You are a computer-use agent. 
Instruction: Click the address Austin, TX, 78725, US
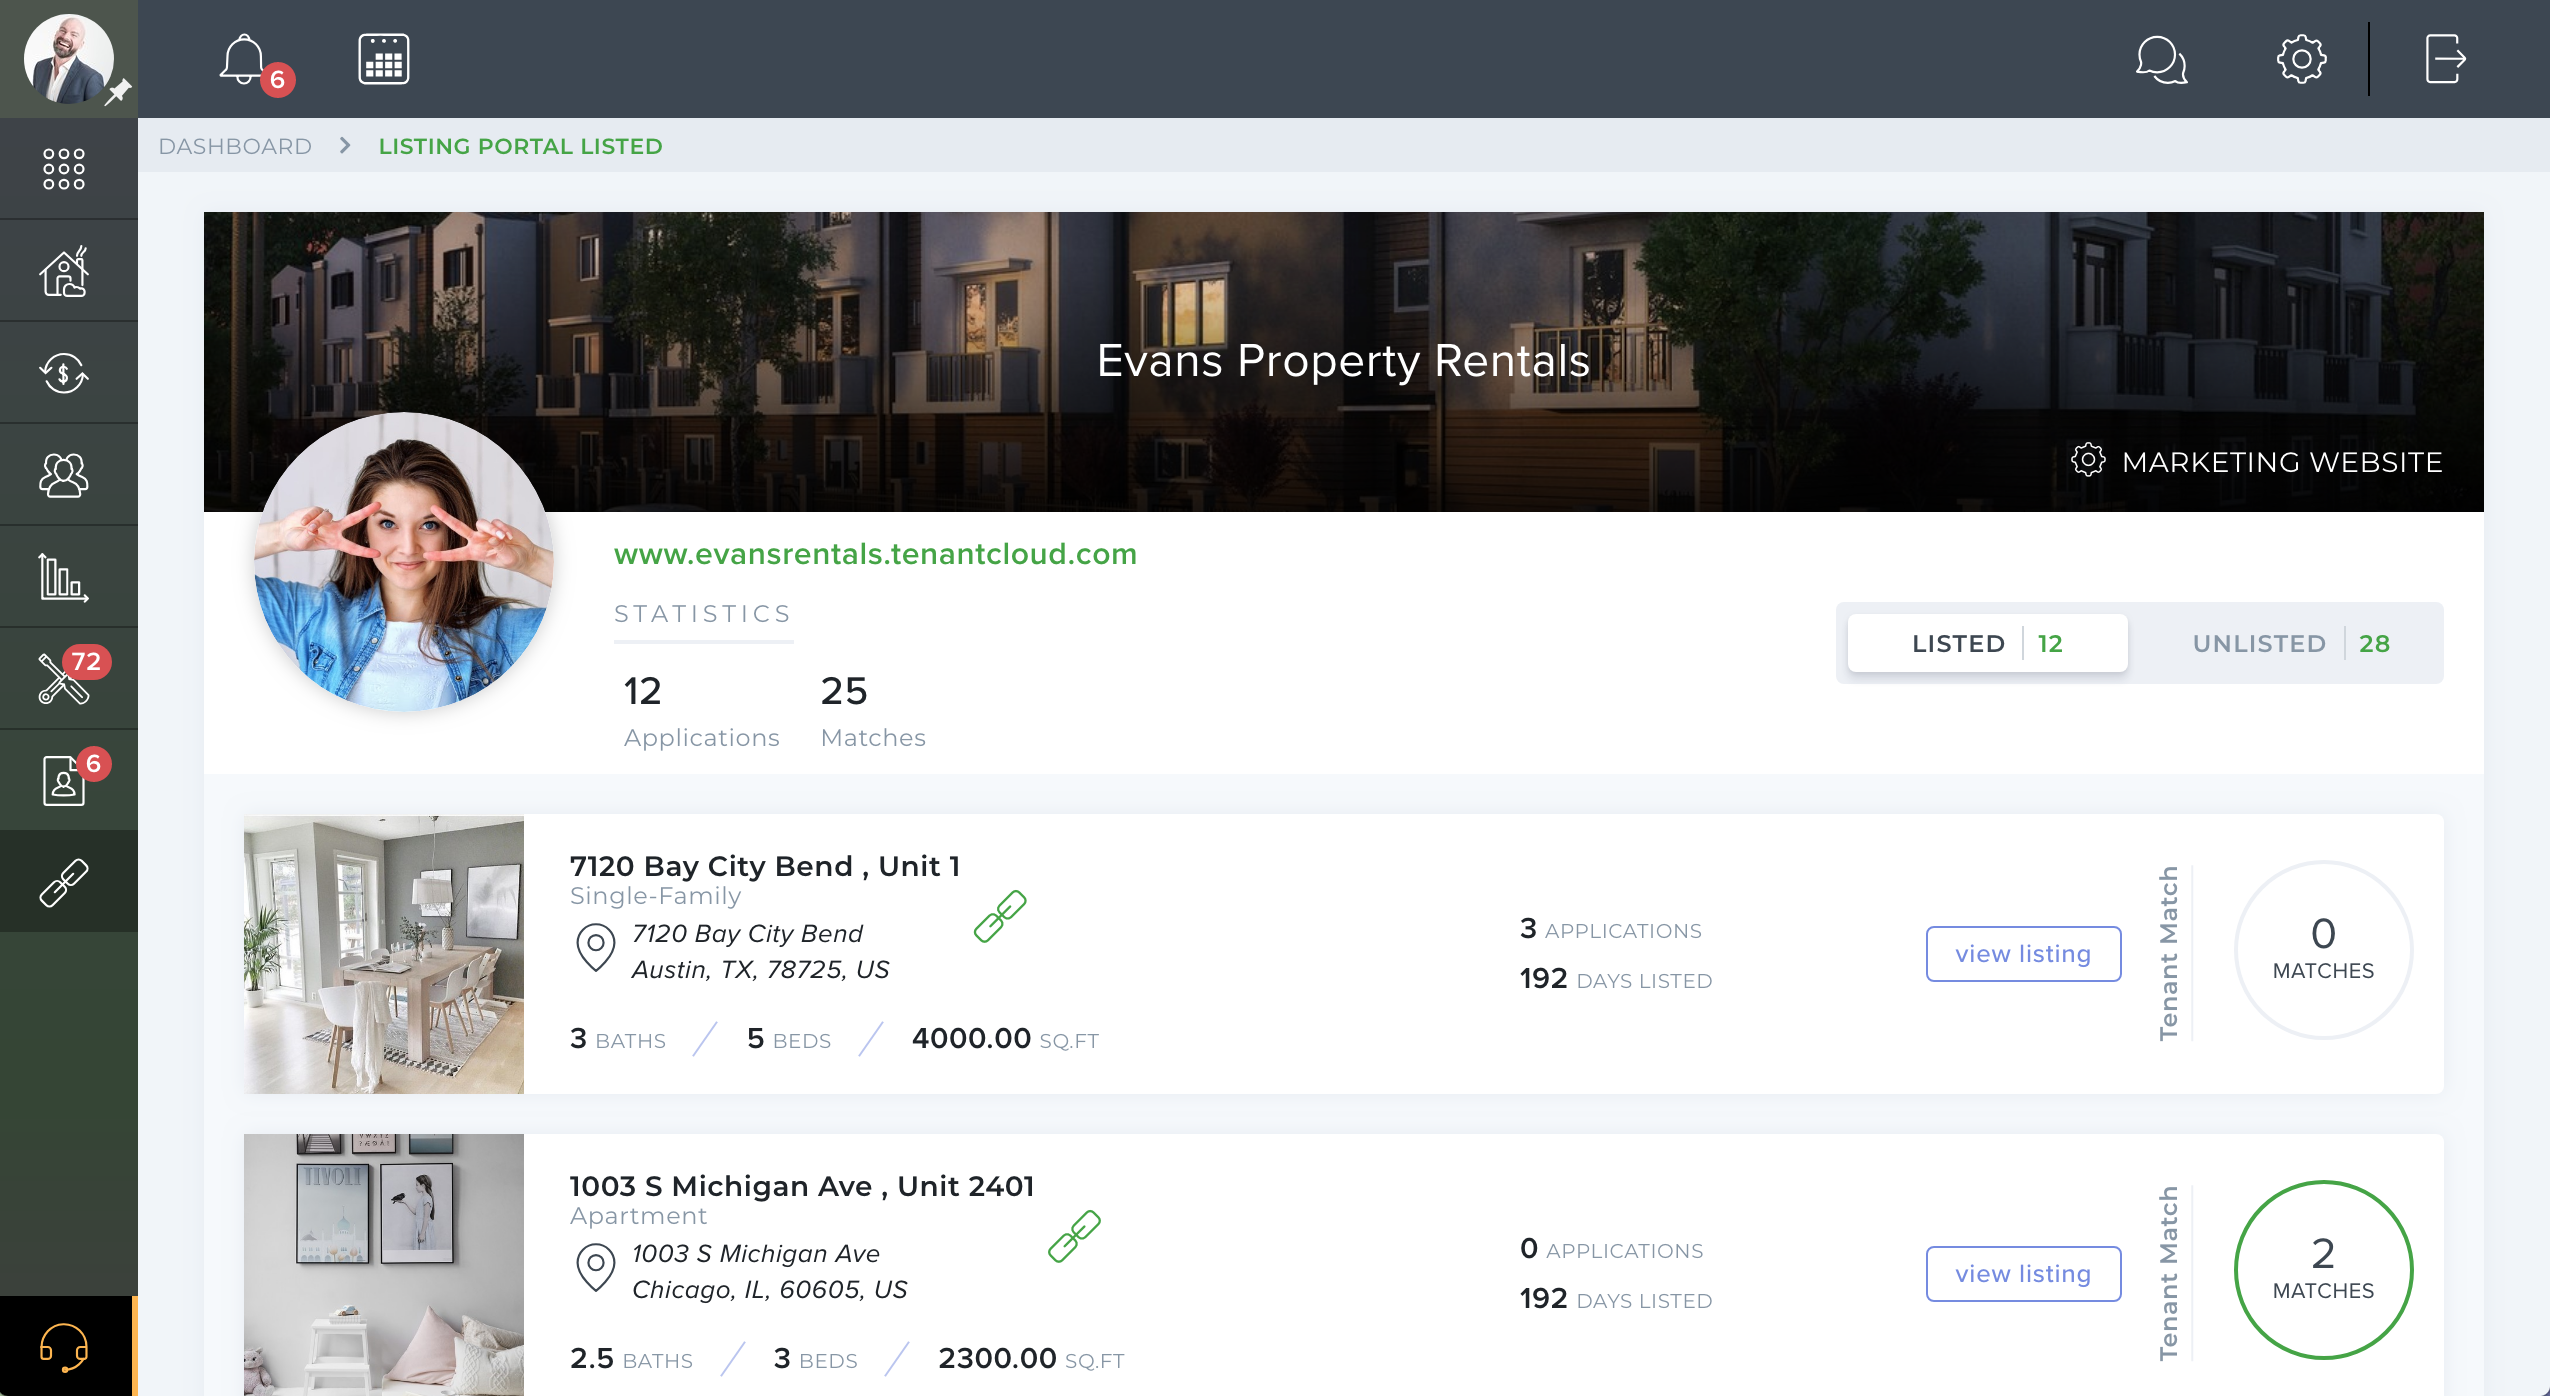[x=760, y=969]
